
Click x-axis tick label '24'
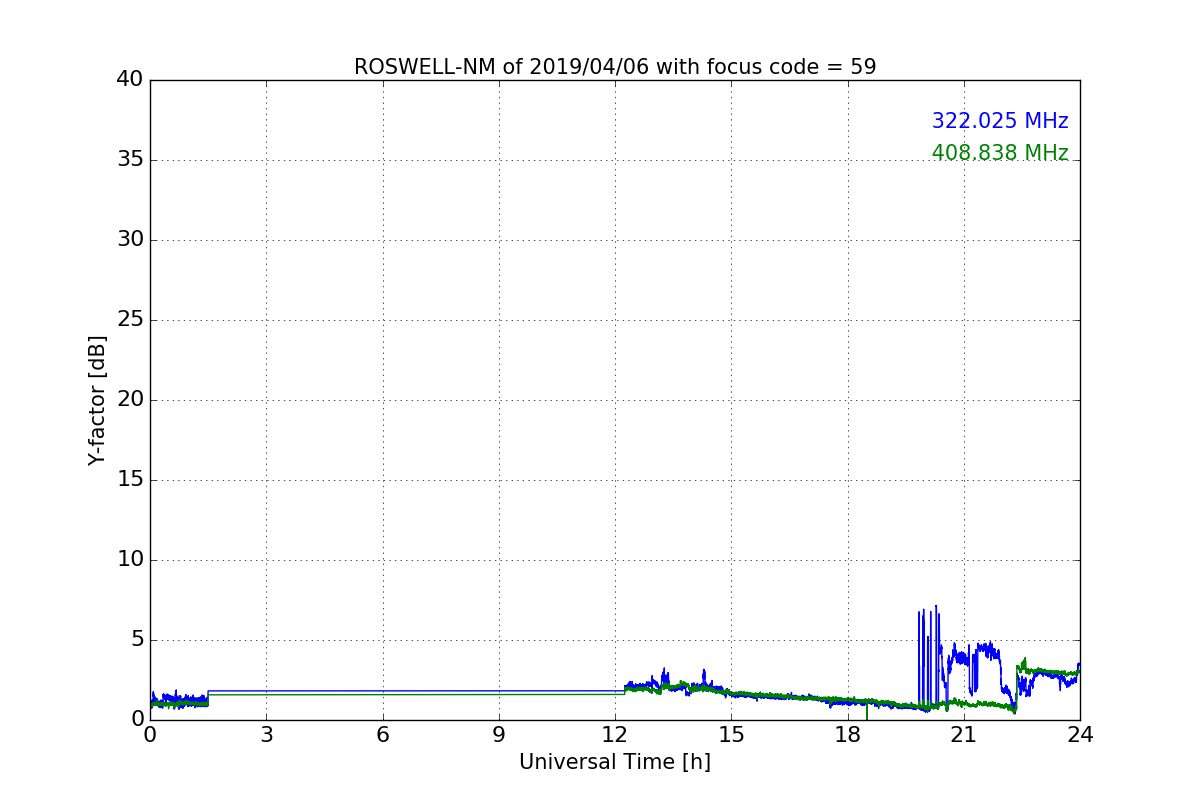[x=1080, y=735]
